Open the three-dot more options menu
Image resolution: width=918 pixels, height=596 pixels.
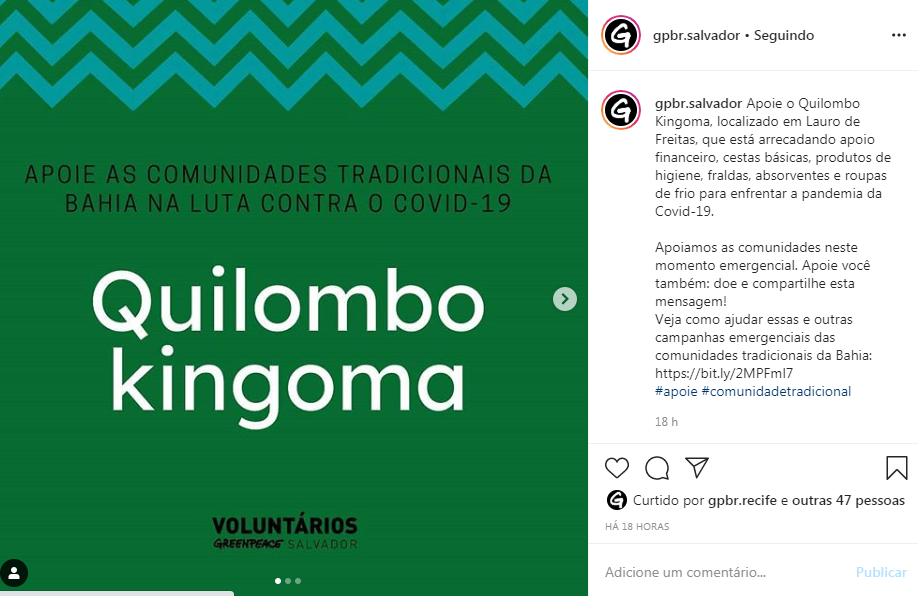coord(899,35)
